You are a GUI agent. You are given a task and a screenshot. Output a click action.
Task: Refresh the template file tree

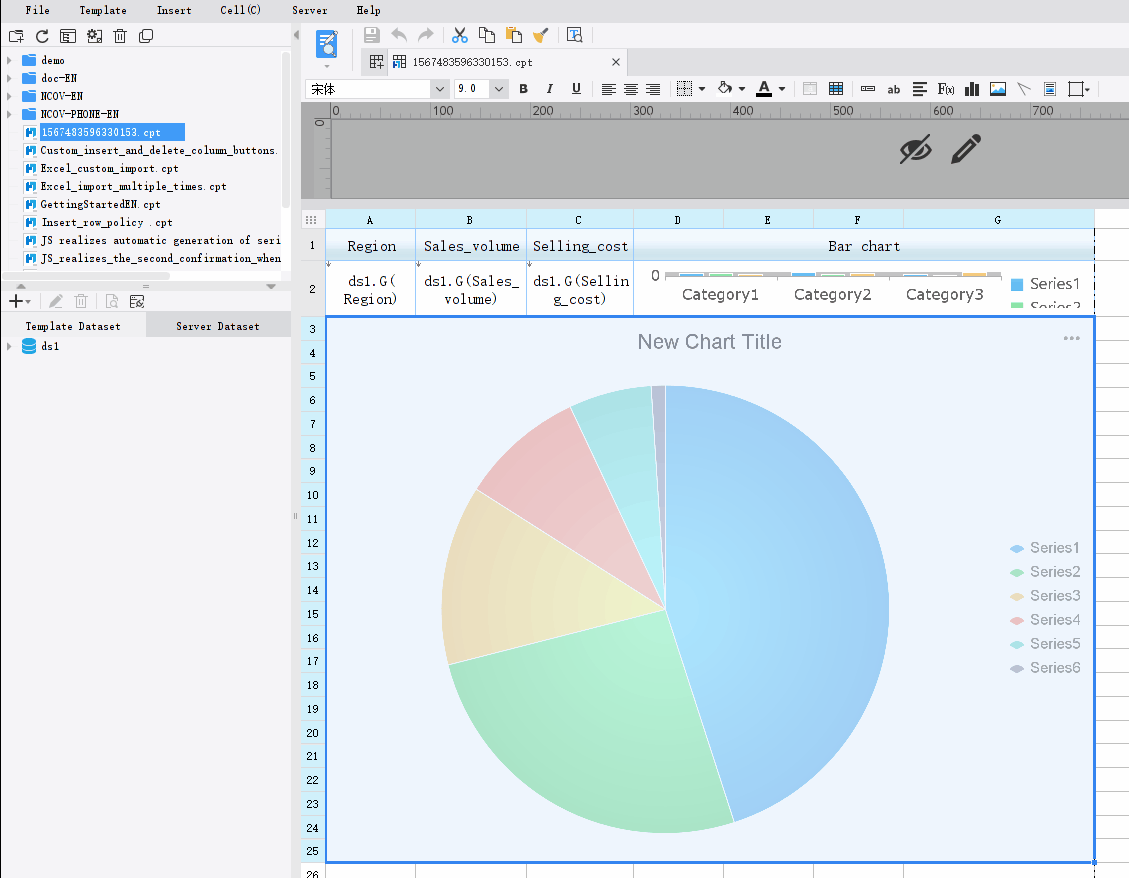coord(42,36)
